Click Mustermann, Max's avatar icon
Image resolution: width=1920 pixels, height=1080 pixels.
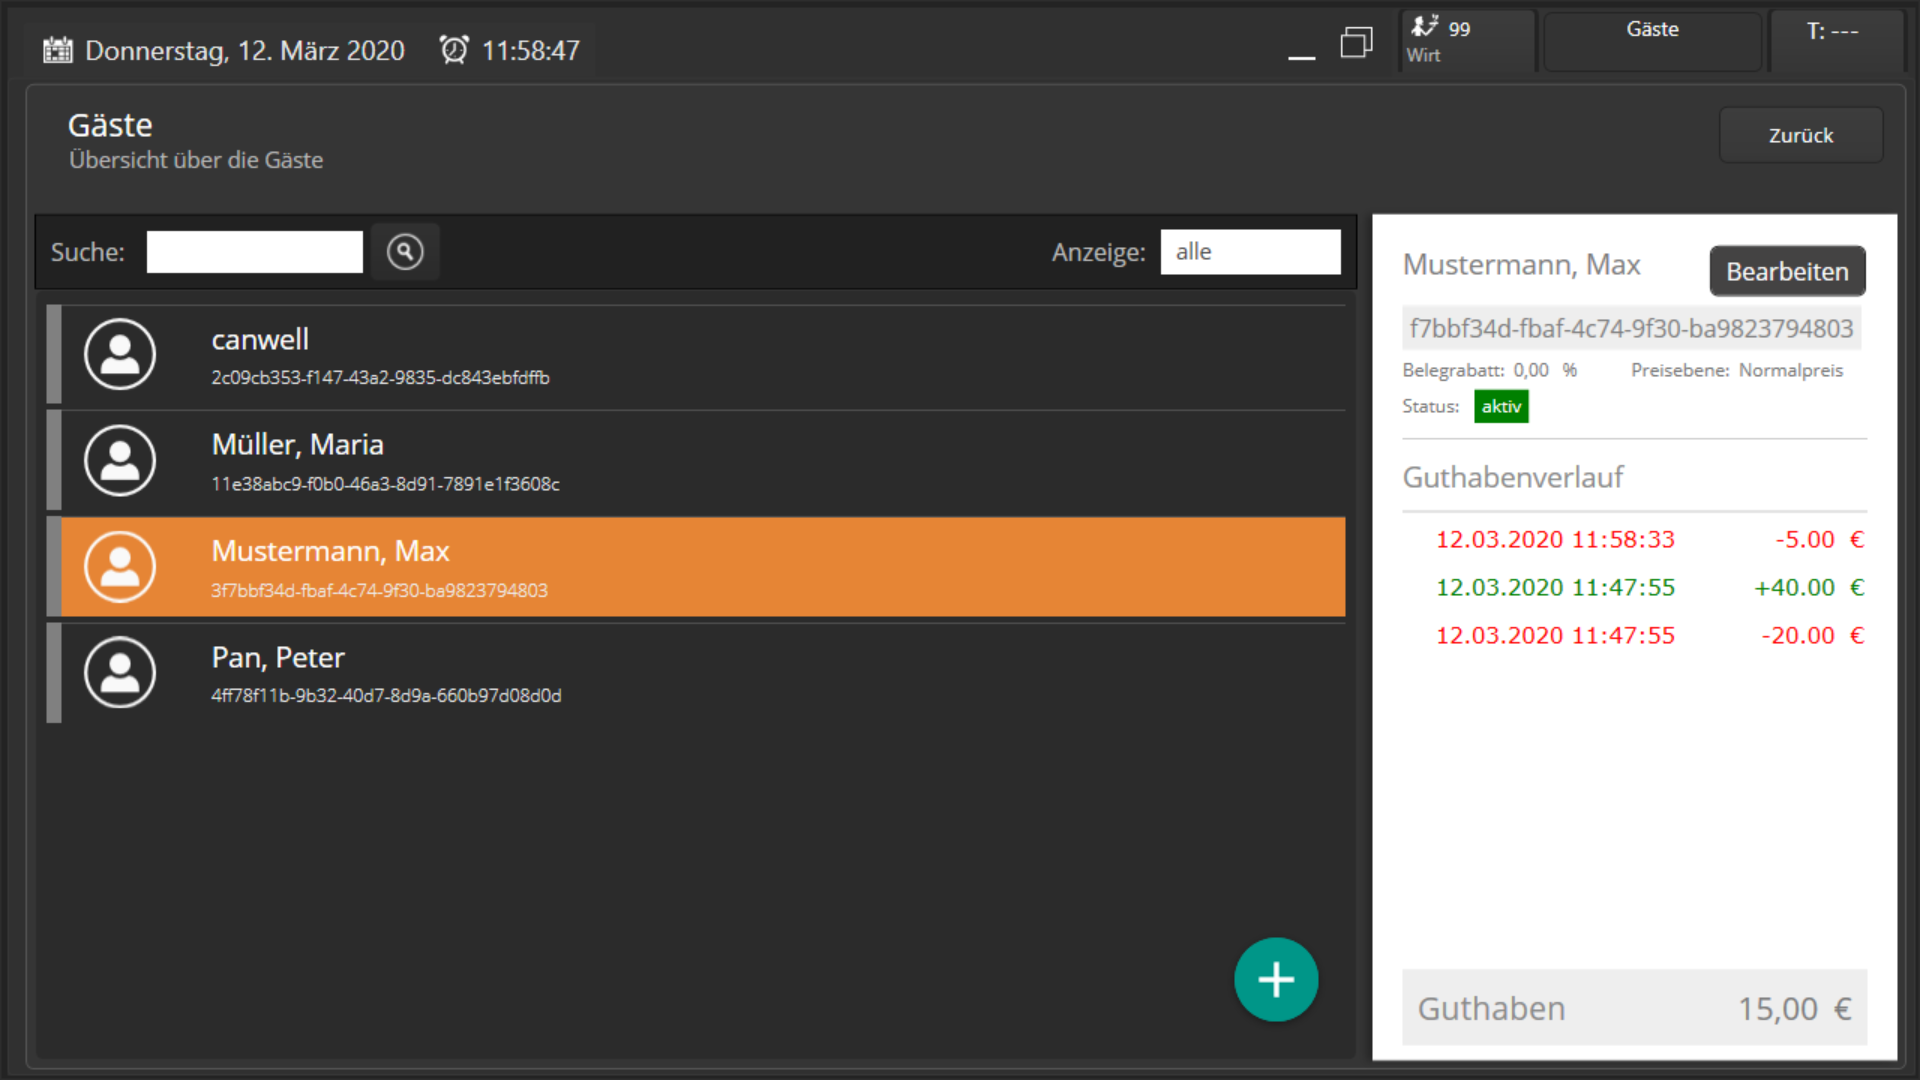tap(120, 566)
